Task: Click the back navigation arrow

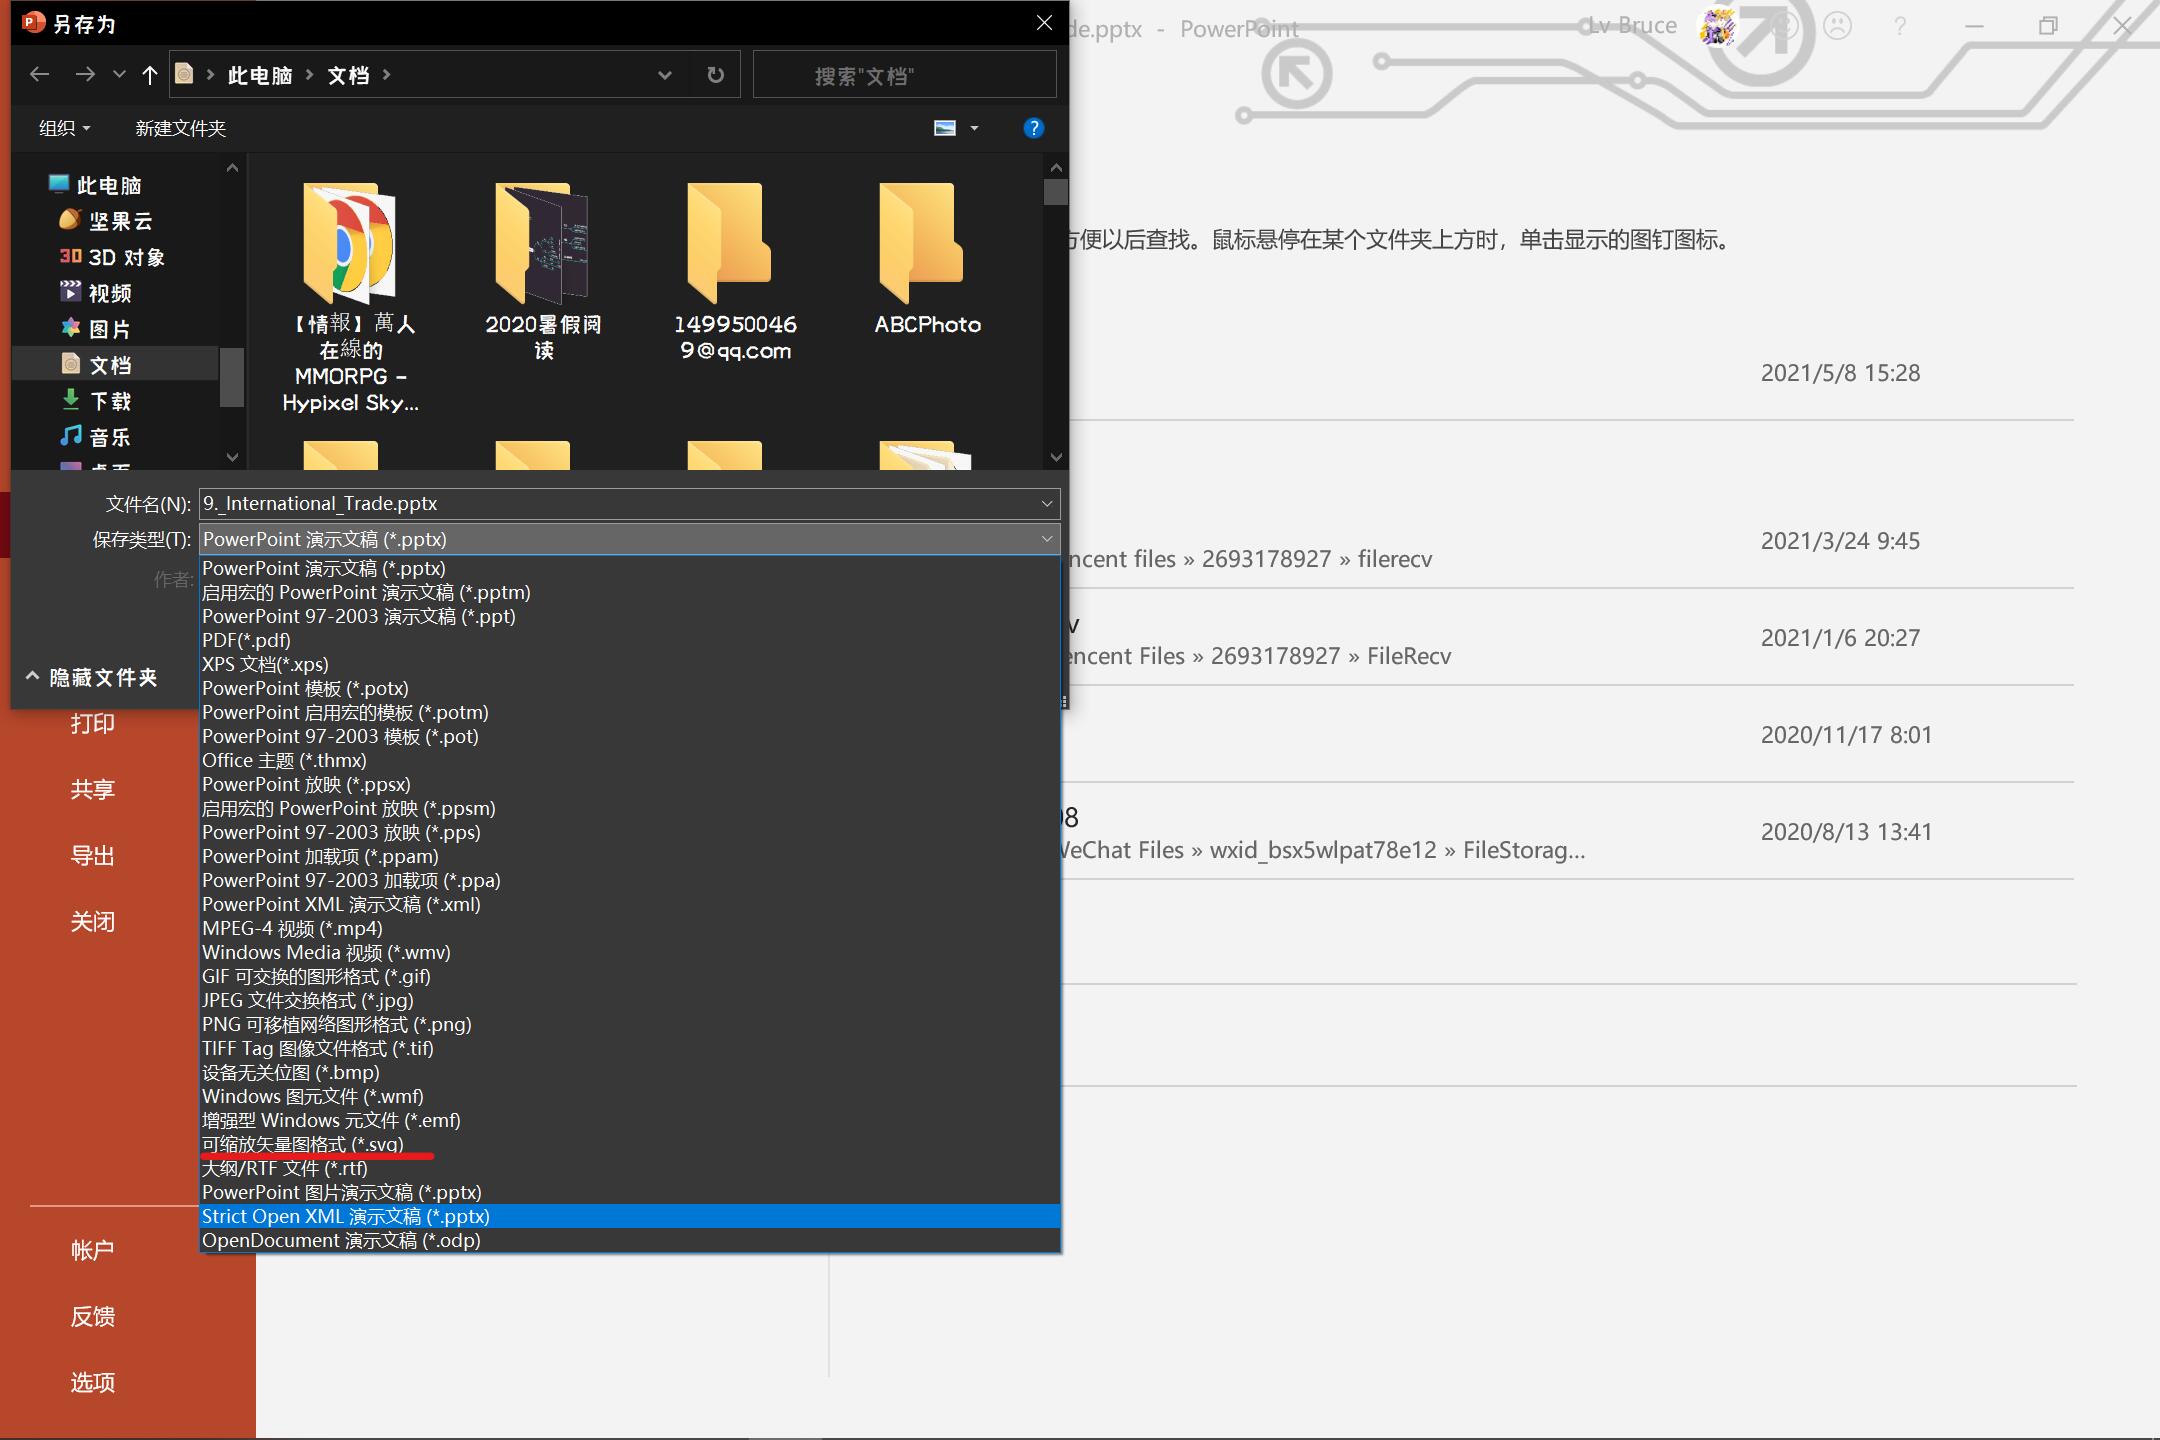Action: tap(39, 75)
